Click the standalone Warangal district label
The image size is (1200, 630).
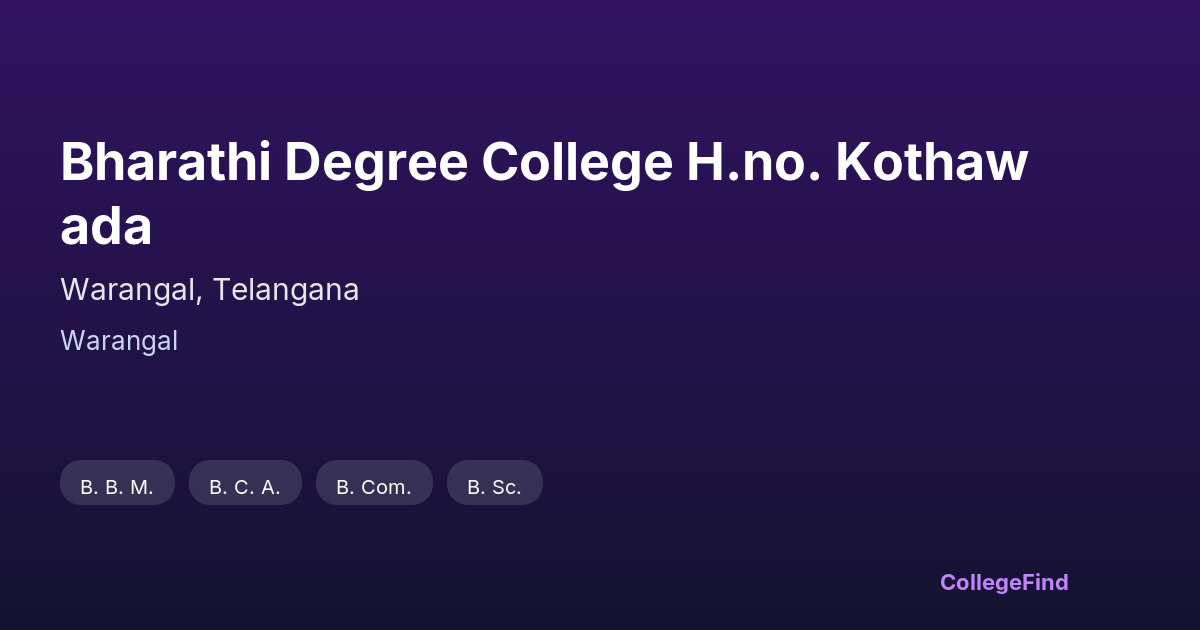[x=119, y=341]
